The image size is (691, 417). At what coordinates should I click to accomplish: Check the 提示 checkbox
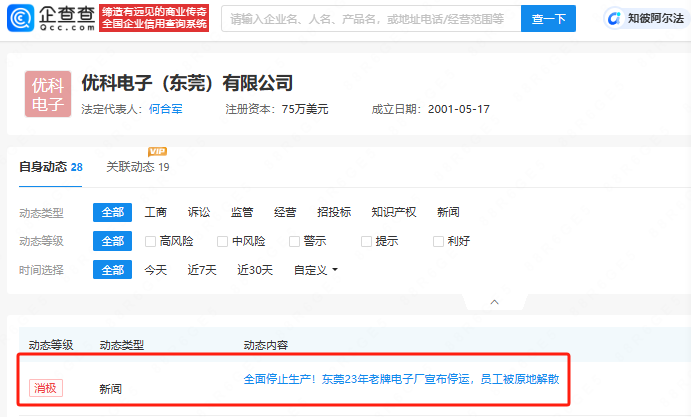coord(366,241)
